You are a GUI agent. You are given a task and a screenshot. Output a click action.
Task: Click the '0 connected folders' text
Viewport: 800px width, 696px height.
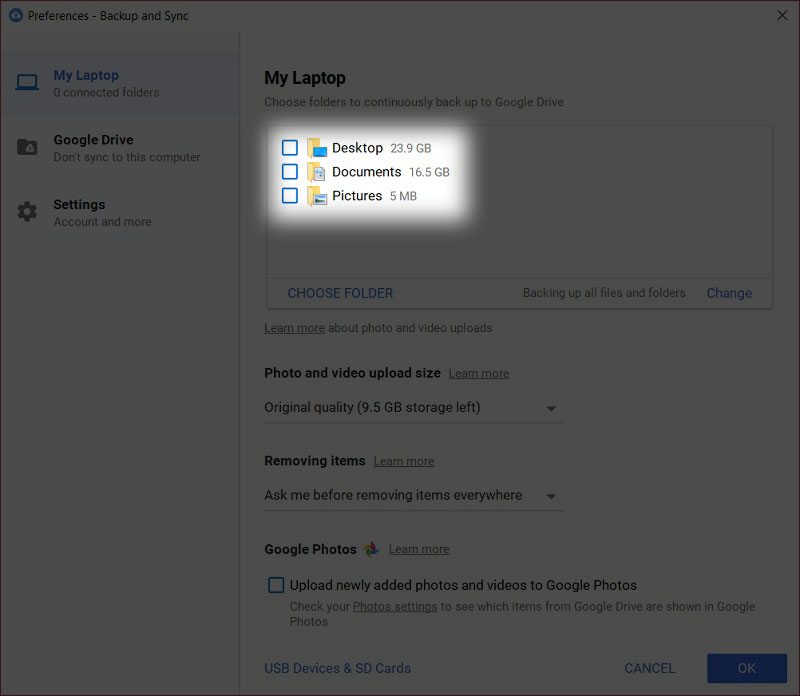(107, 92)
